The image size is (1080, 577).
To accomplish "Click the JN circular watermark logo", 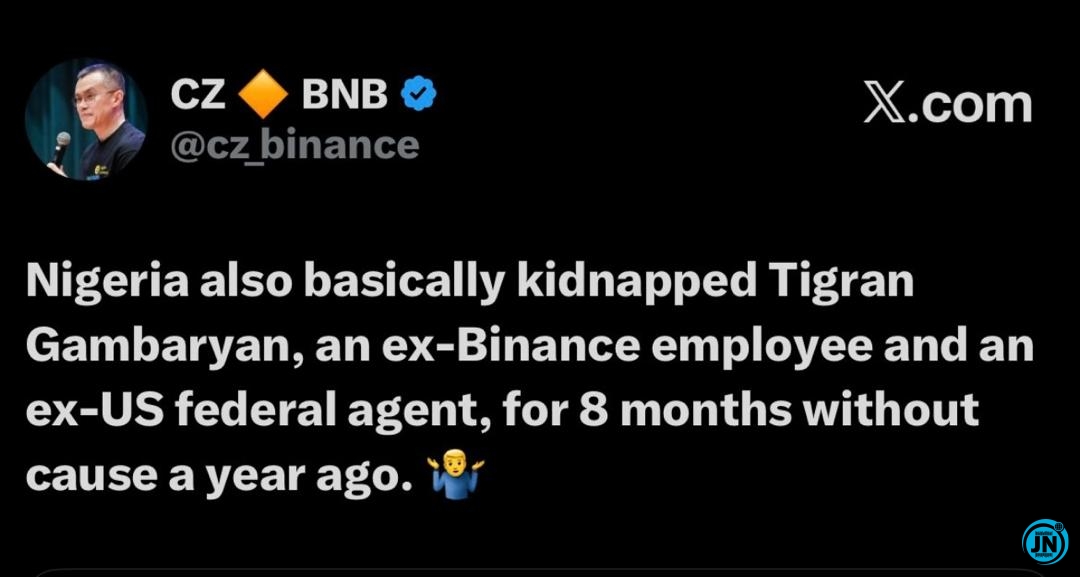I will coord(1045,541).
